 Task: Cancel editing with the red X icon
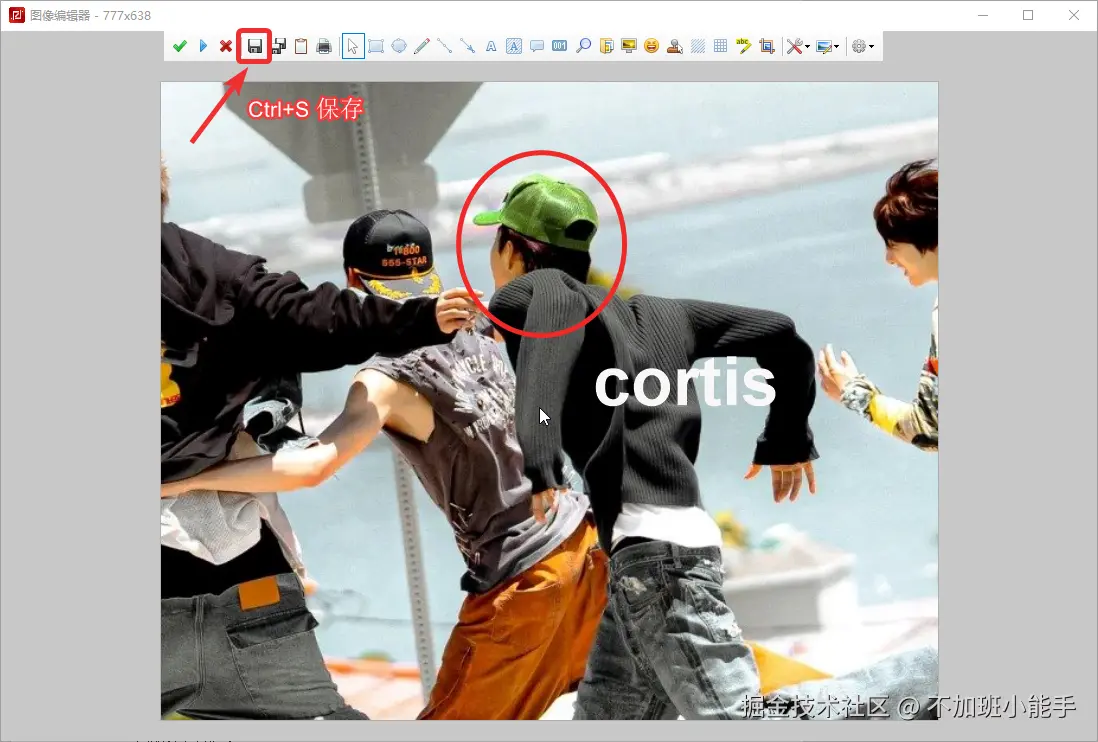pyautogui.click(x=225, y=46)
